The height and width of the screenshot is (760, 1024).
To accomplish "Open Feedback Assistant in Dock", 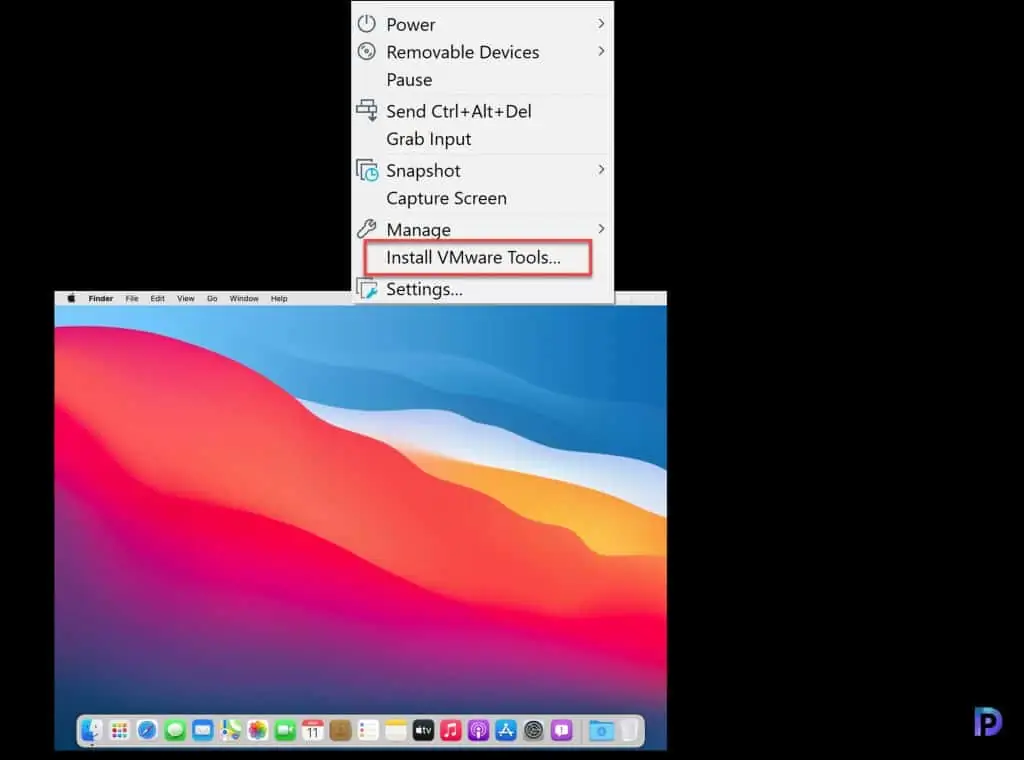I will [x=562, y=731].
